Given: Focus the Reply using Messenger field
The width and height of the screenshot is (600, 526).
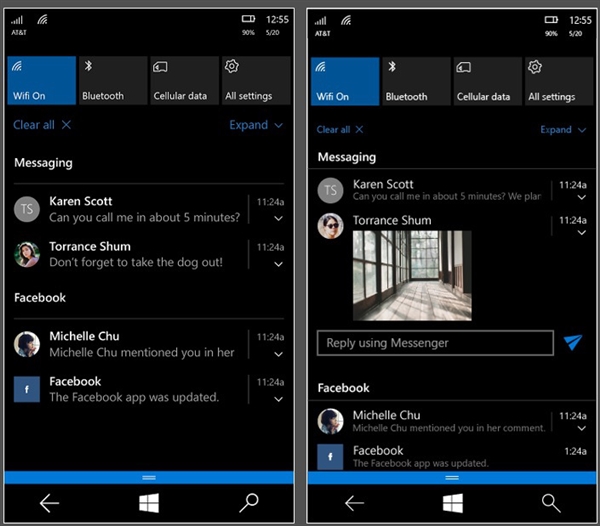Looking at the screenshot, I should [x=435, y=343].
